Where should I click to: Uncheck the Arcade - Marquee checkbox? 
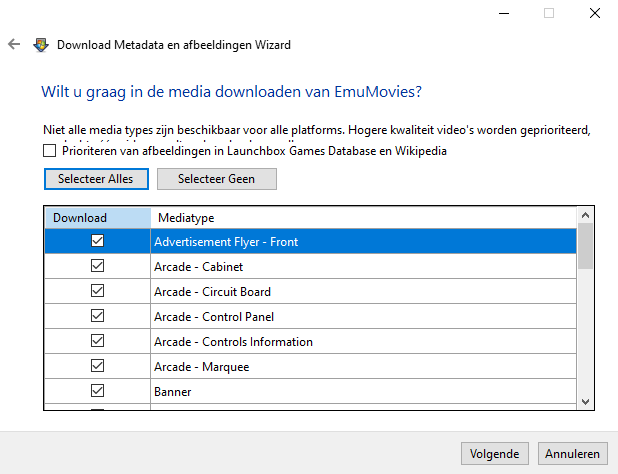97,366
